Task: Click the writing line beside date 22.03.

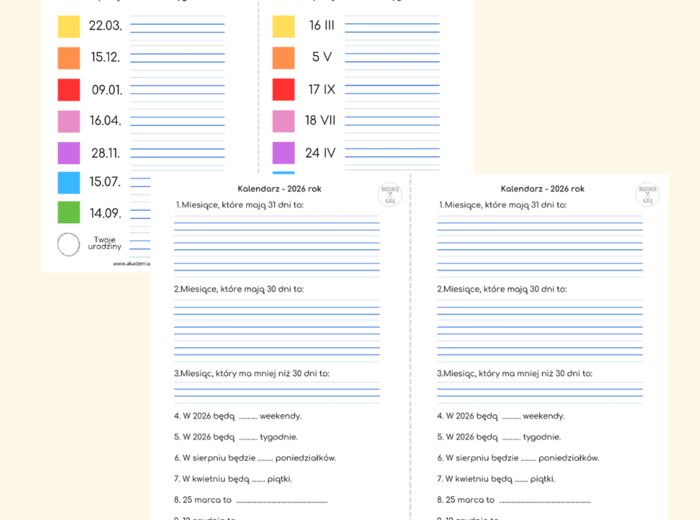Action: (177, 26)
